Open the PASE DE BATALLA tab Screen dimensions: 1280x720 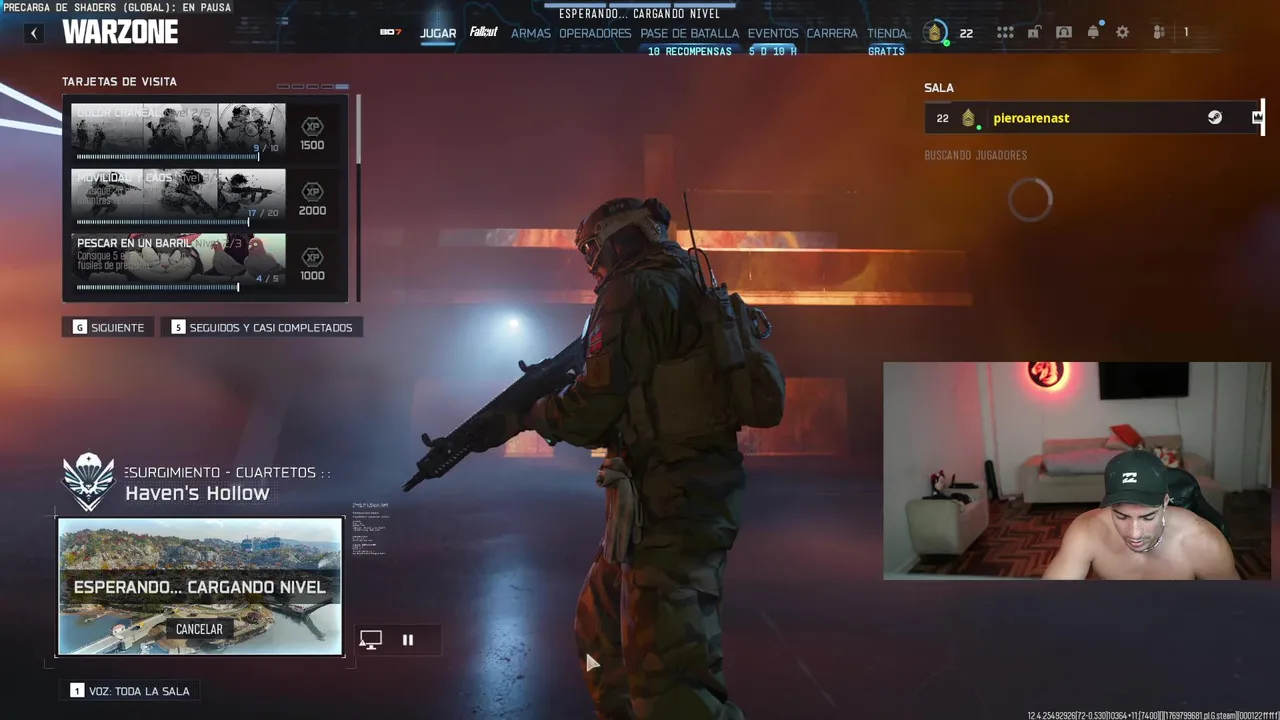click(690, 33)
